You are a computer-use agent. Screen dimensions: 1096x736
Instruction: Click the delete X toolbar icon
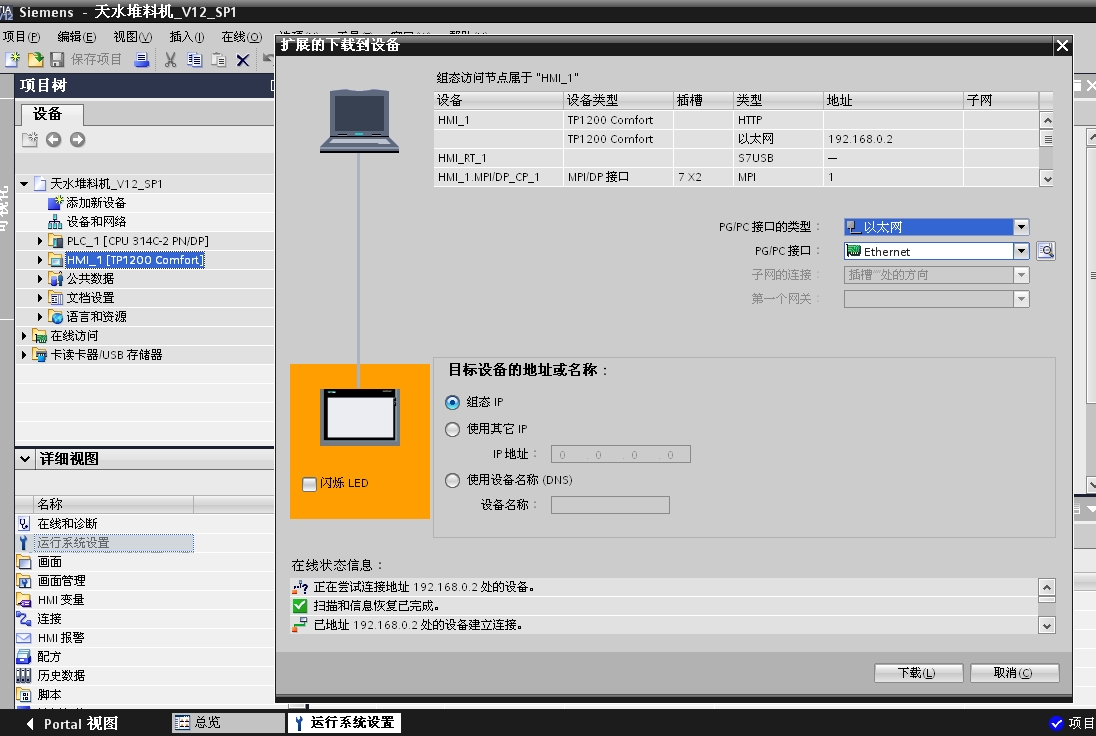pyautogui.click(x=243, y=60)
